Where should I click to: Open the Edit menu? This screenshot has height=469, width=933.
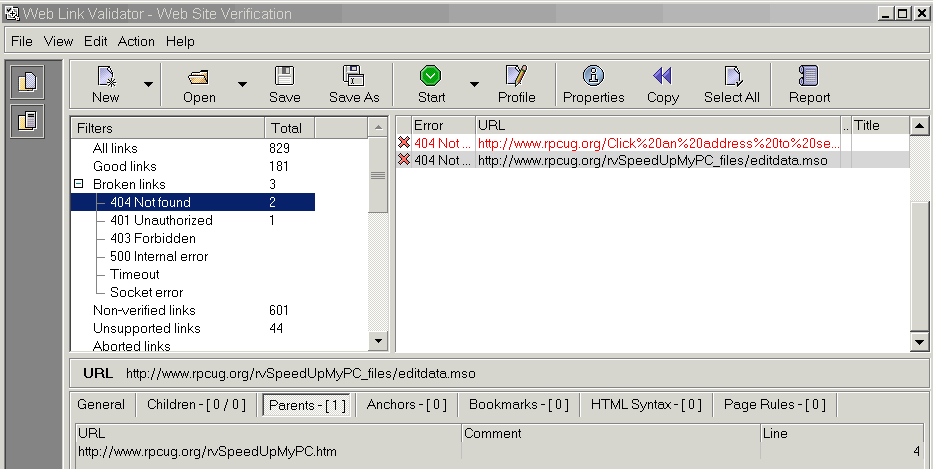coord(95,41)
